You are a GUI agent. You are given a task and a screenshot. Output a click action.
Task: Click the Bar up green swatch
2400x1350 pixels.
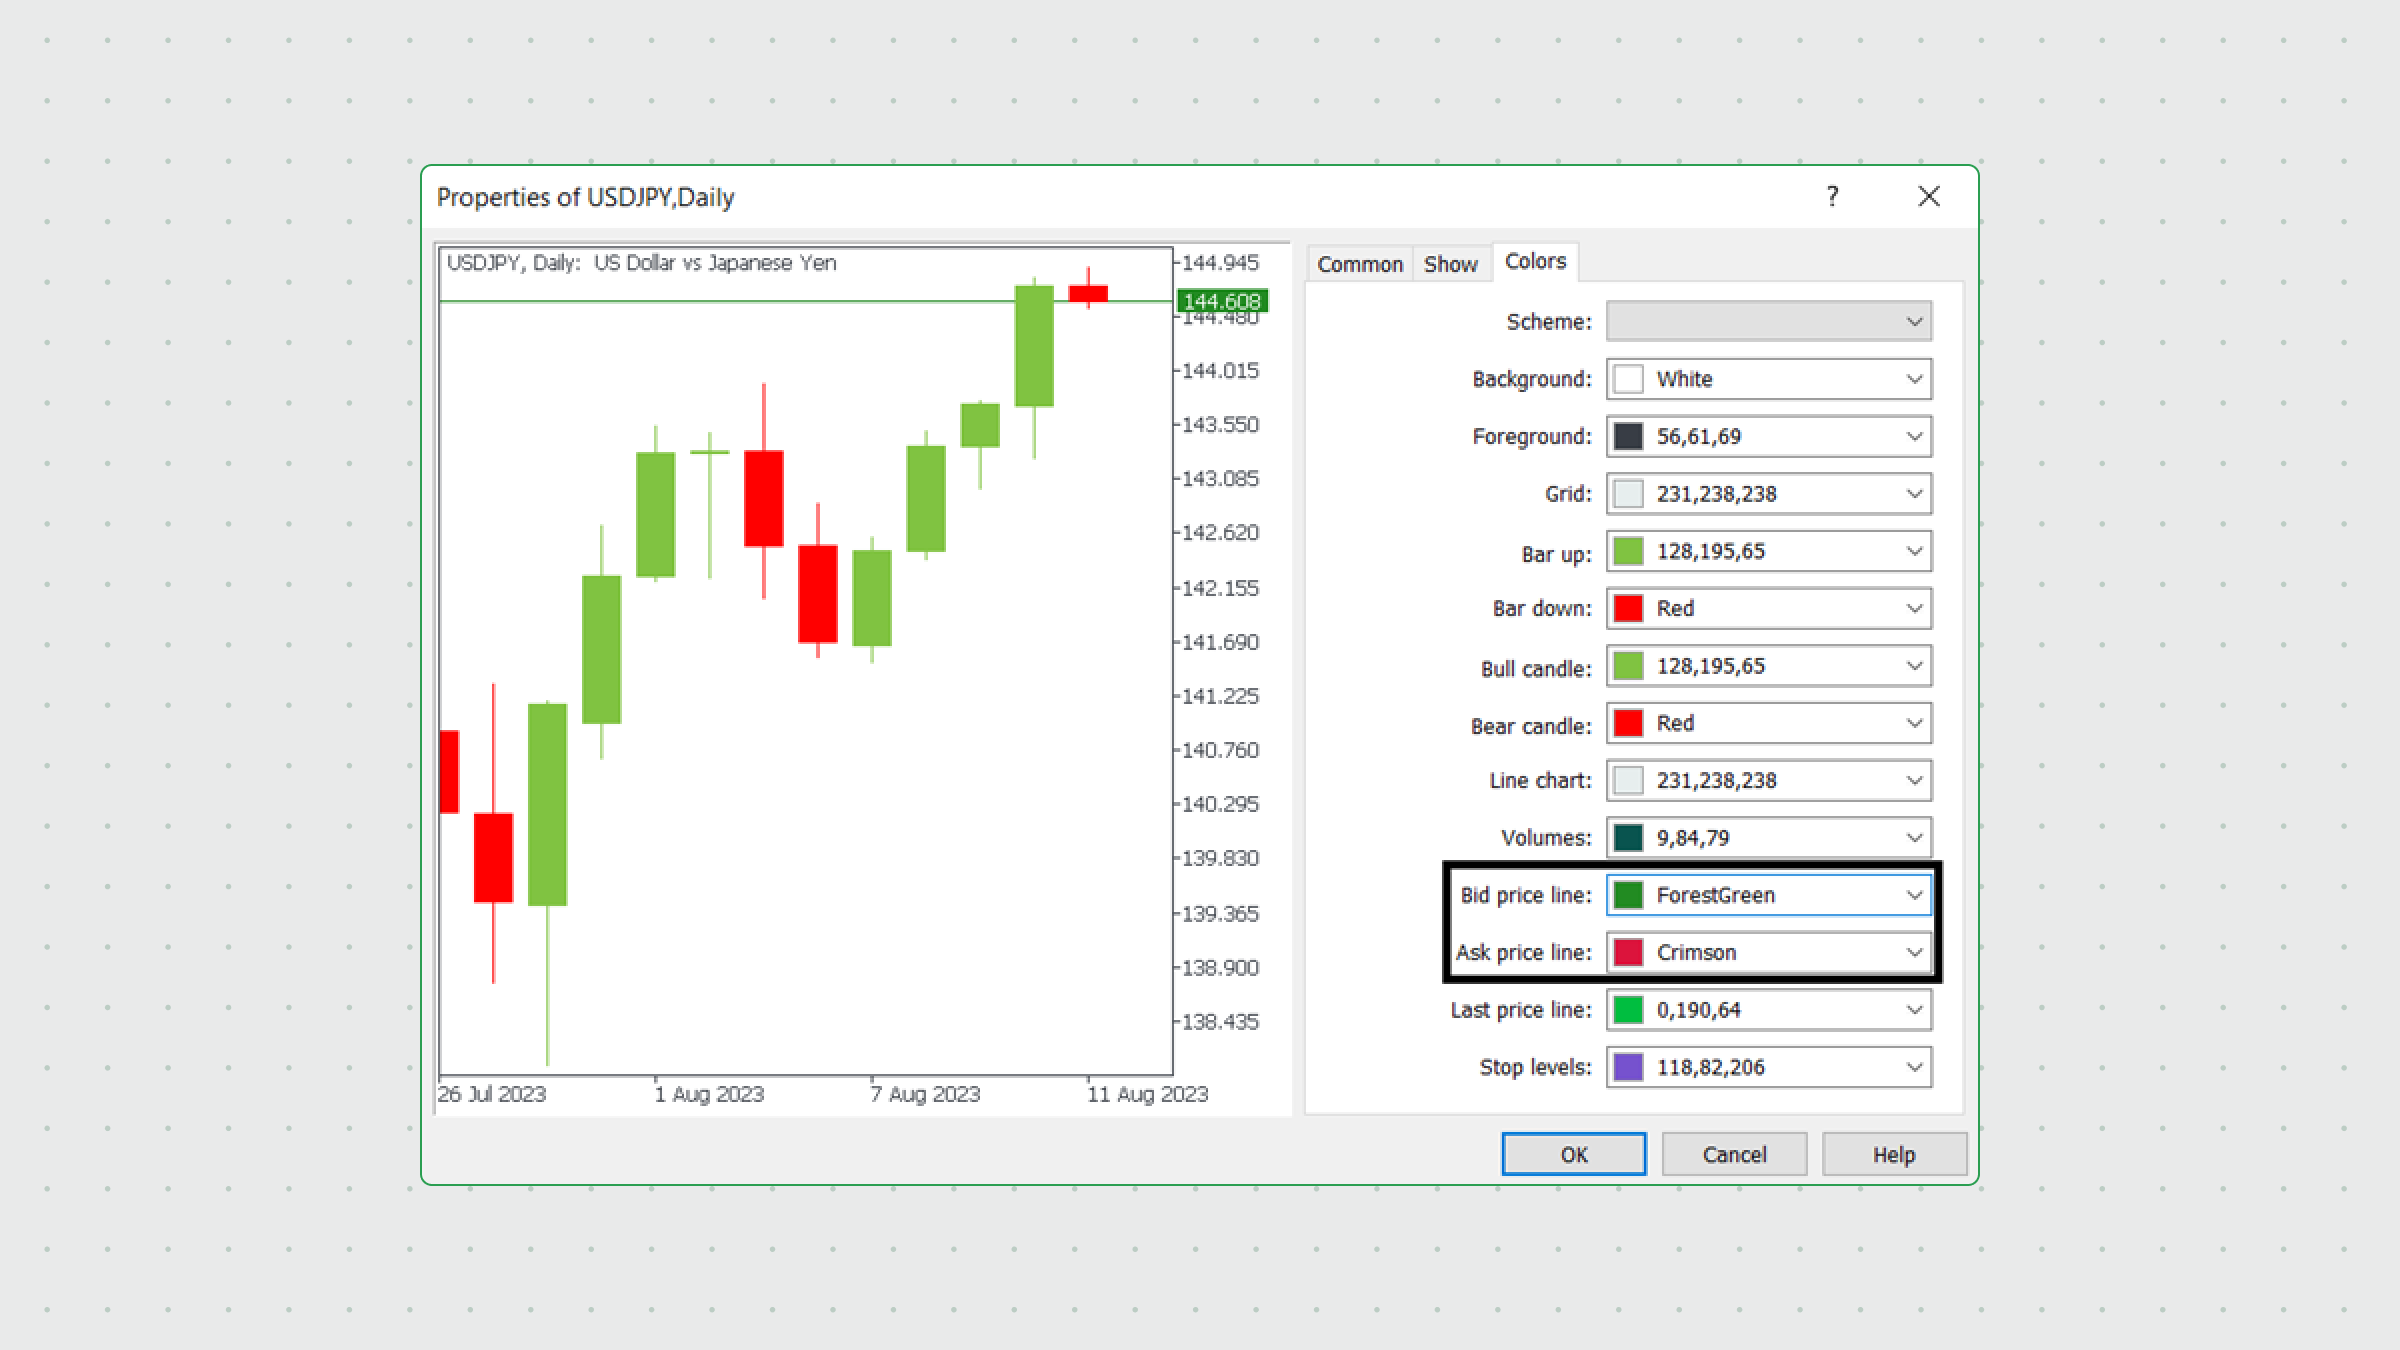[x=1628, y=552]
